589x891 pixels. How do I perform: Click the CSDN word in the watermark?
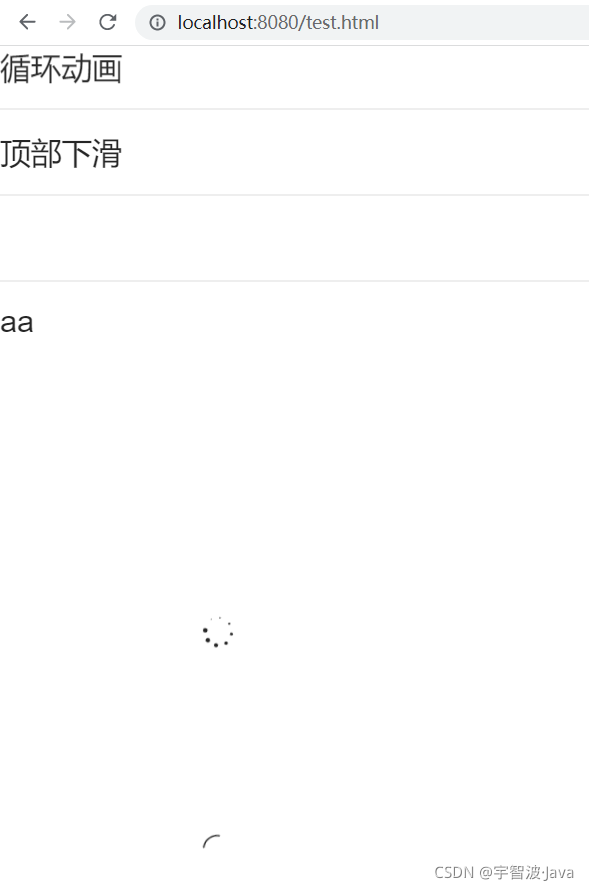pyautogui.click(x=454, y=872)
